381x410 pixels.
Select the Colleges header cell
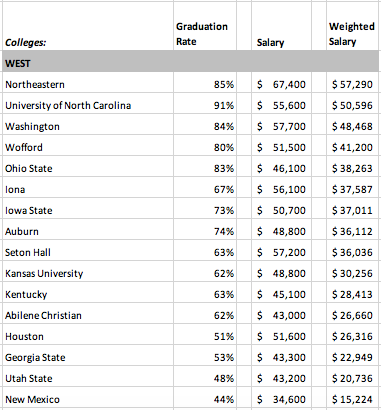point(88,26)
